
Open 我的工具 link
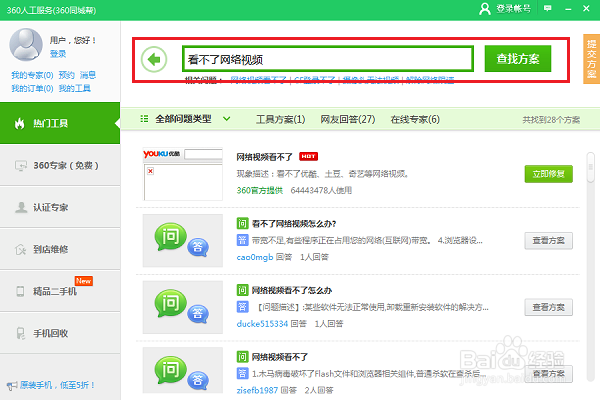coord(75,88)
